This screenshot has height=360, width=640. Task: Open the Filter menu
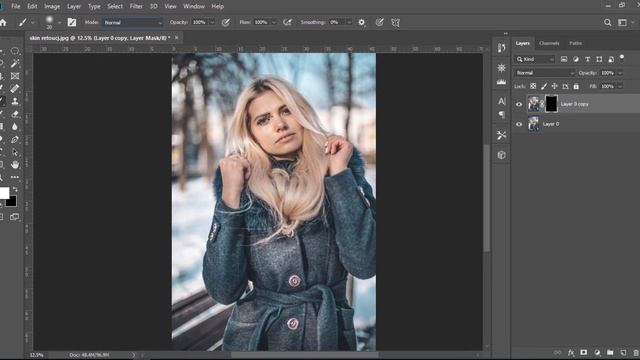(136, 6)
